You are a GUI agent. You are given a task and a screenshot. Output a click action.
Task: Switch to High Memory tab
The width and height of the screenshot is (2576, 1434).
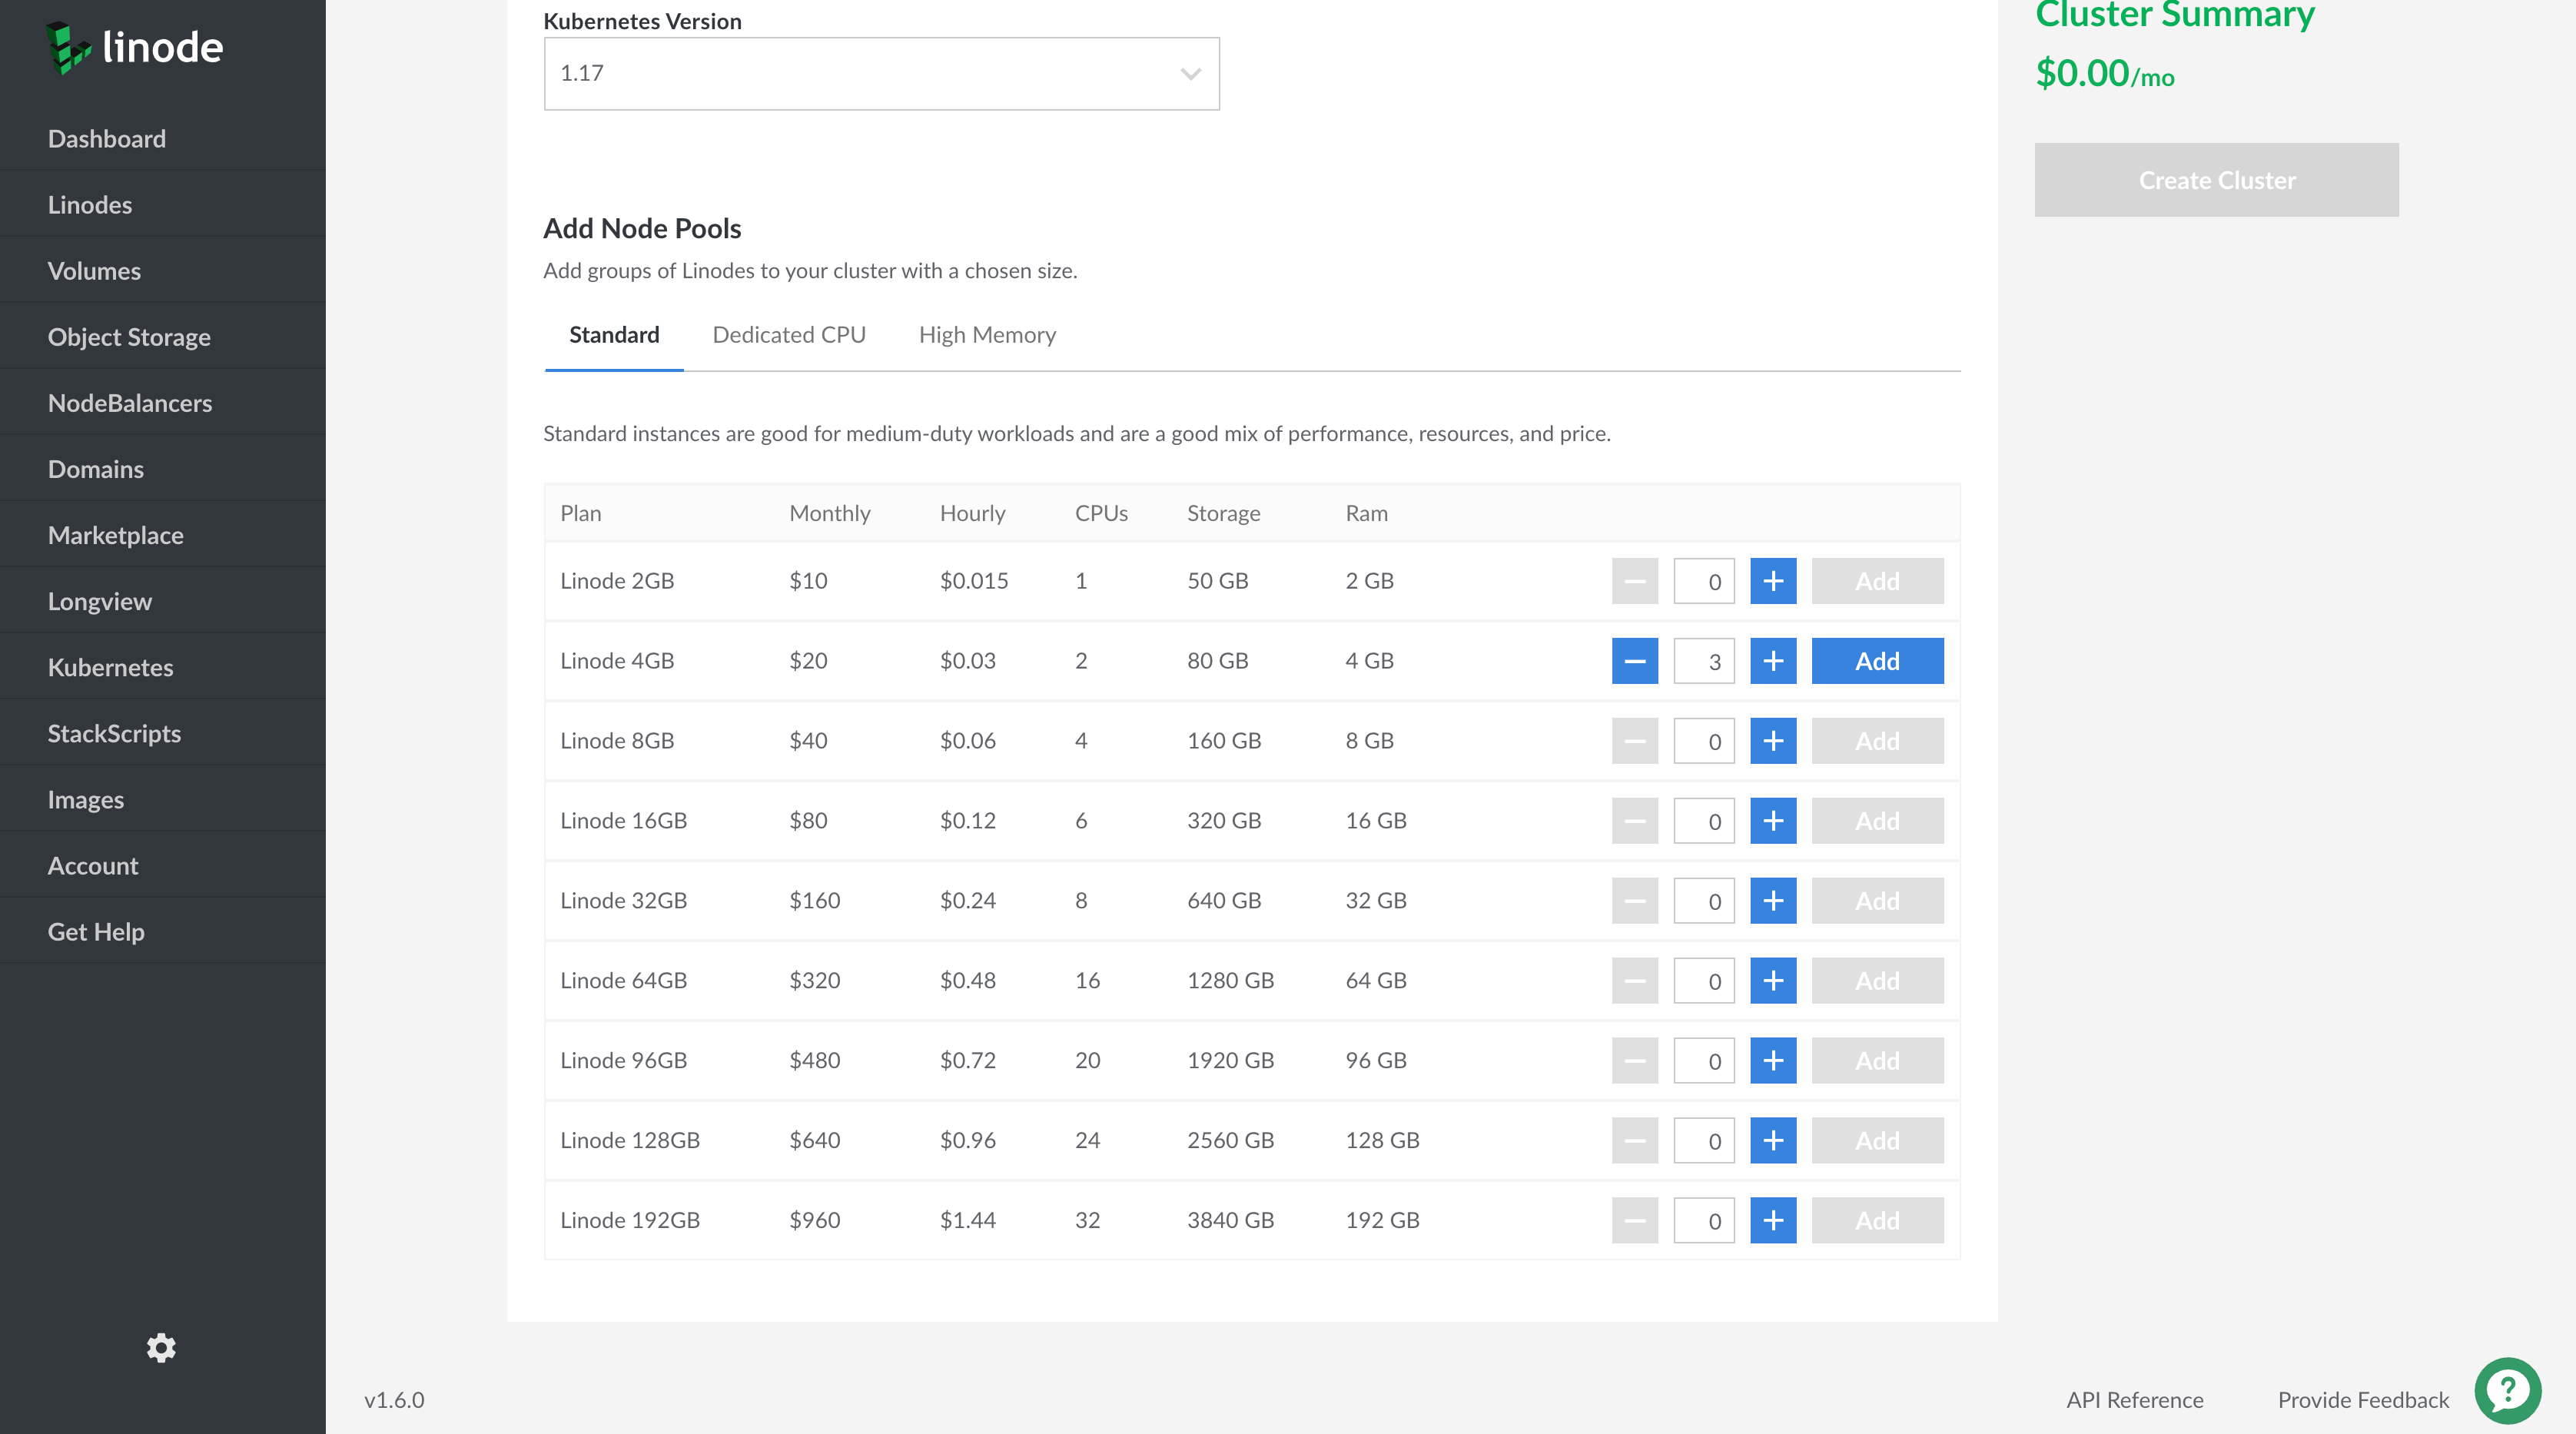pyautogui.click(x=986, y=335)
